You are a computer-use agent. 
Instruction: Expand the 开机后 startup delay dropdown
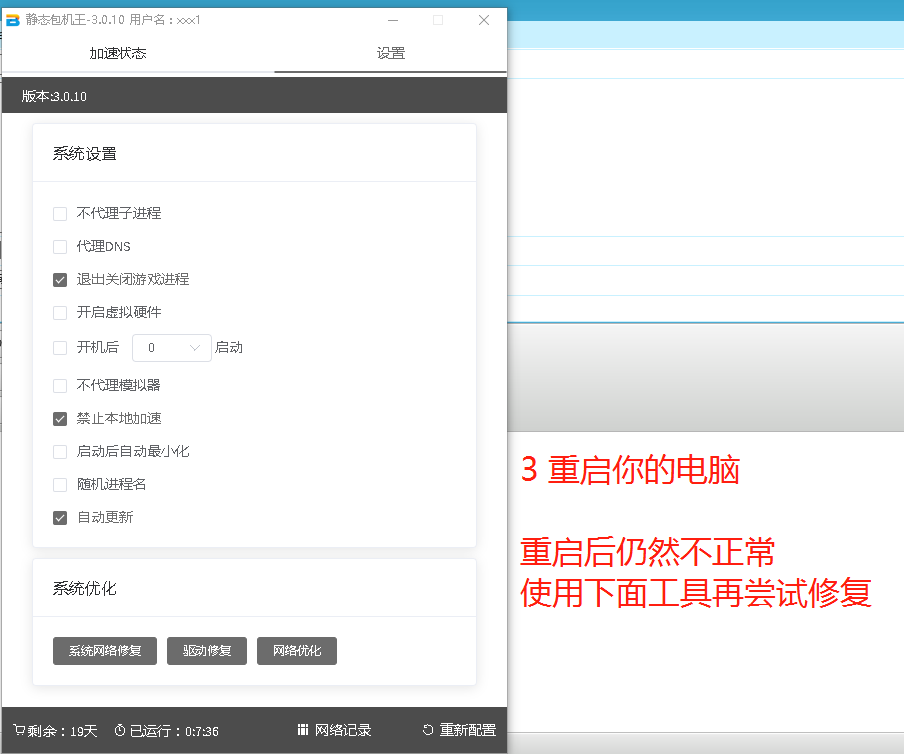172,348
